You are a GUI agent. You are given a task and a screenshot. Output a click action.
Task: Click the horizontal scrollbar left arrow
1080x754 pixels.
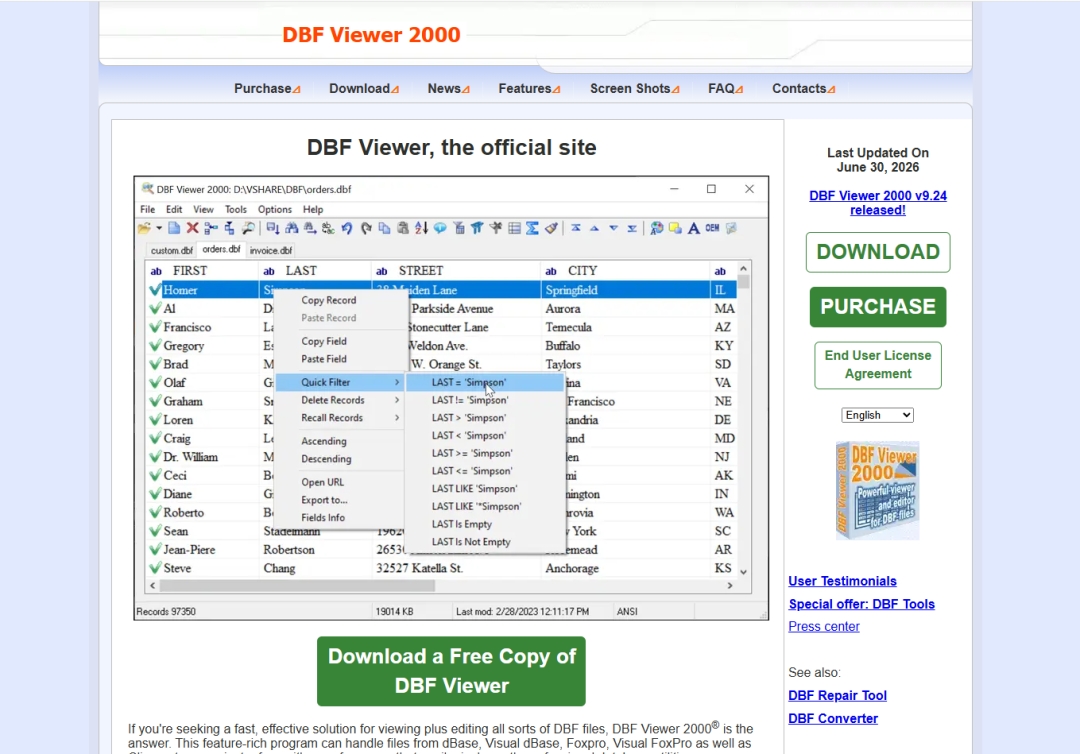pos(152,585)
